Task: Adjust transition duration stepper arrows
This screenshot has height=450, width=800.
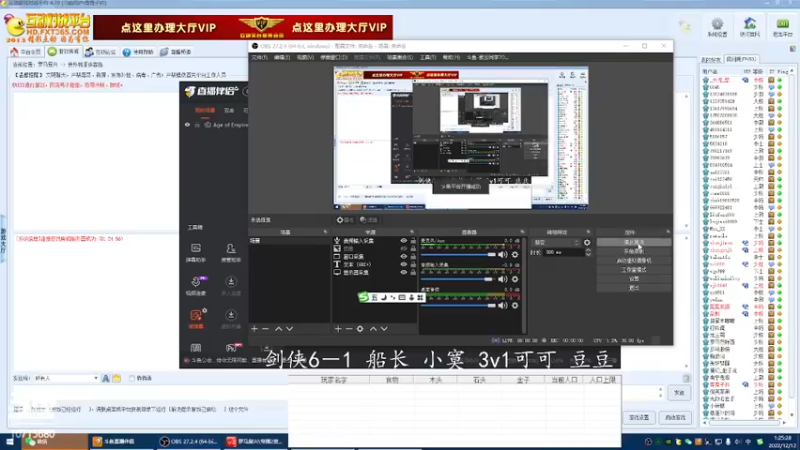Action: (588, 252)
